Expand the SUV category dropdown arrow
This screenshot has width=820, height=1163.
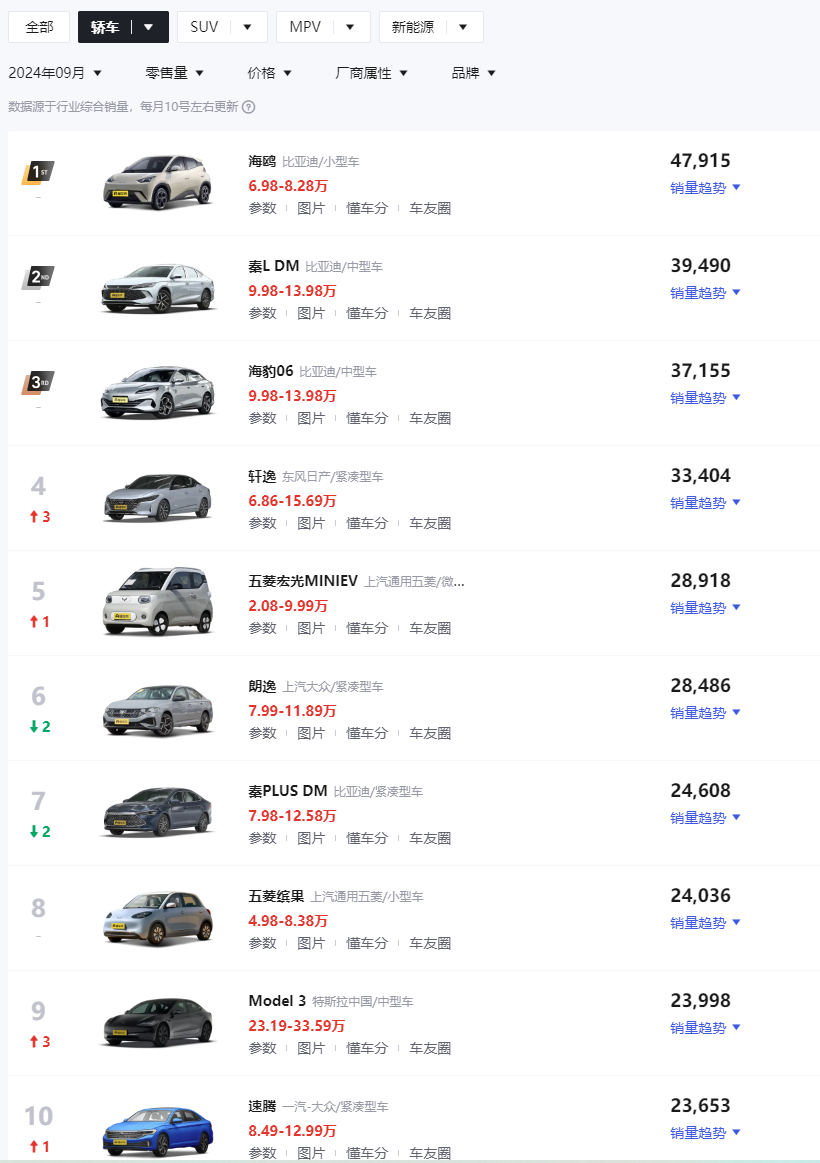click(x=247, y=27)
